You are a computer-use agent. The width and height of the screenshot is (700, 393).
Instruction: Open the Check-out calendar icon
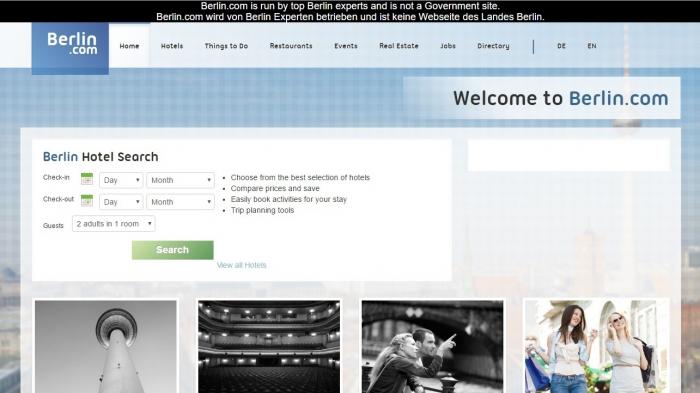pyautogui.click(x=87, y=201)
